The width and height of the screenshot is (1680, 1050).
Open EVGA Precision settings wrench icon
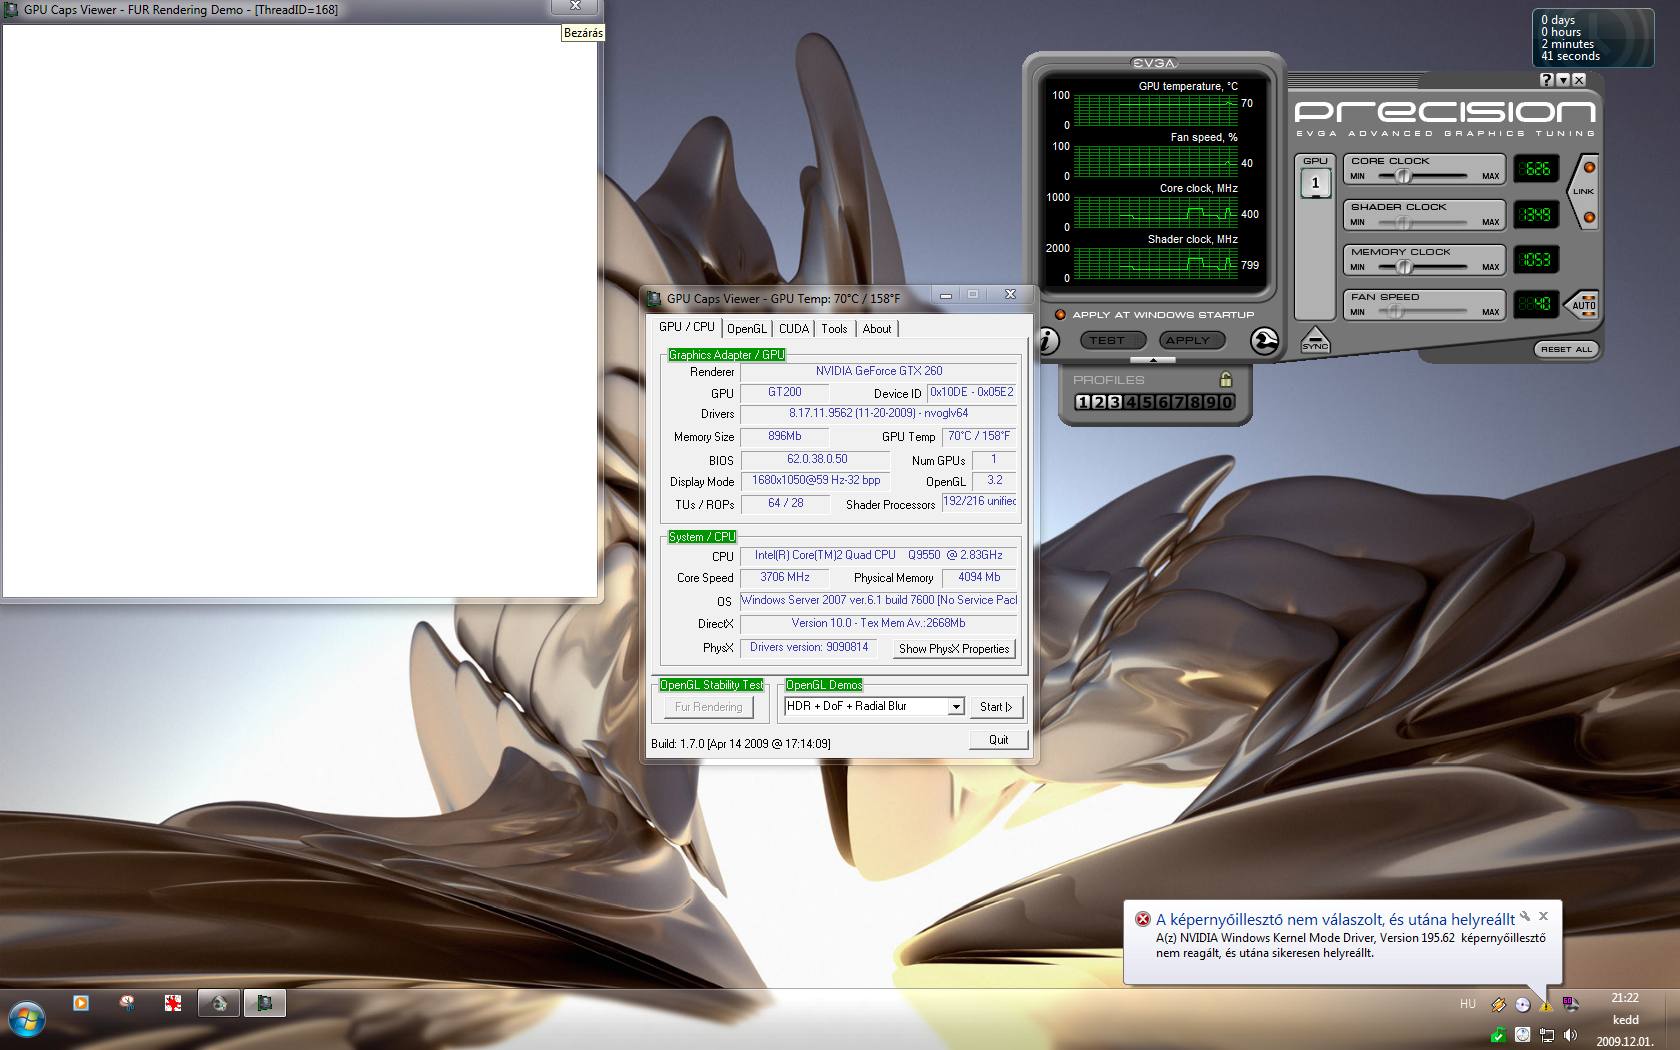1264,341
